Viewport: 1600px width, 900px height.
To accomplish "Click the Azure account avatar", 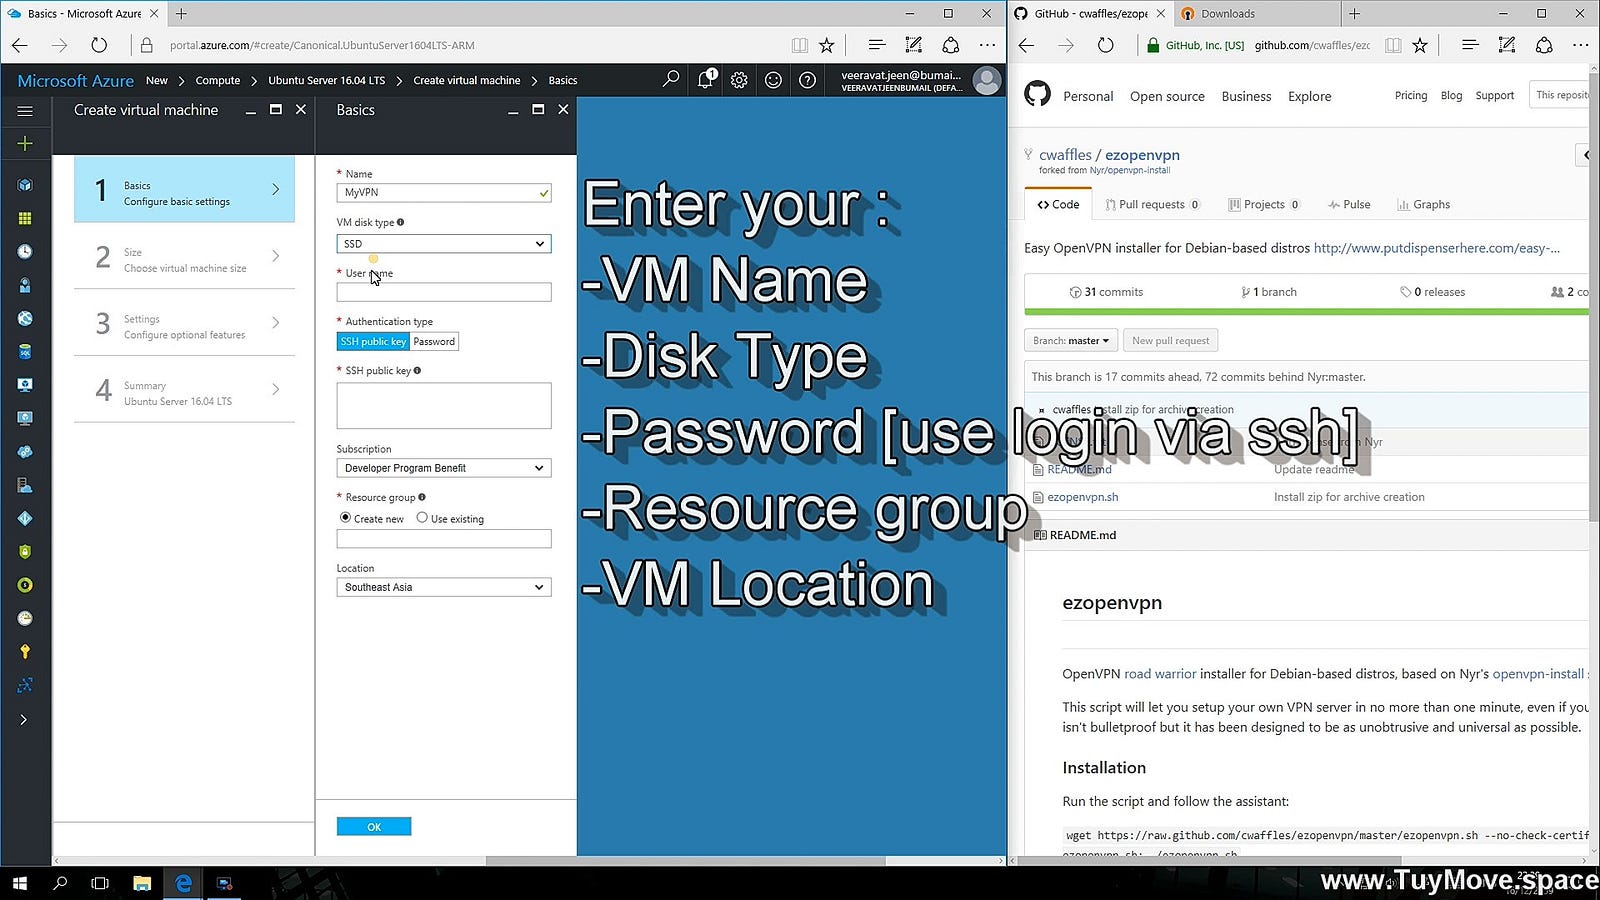I will (x=987, y=80).
